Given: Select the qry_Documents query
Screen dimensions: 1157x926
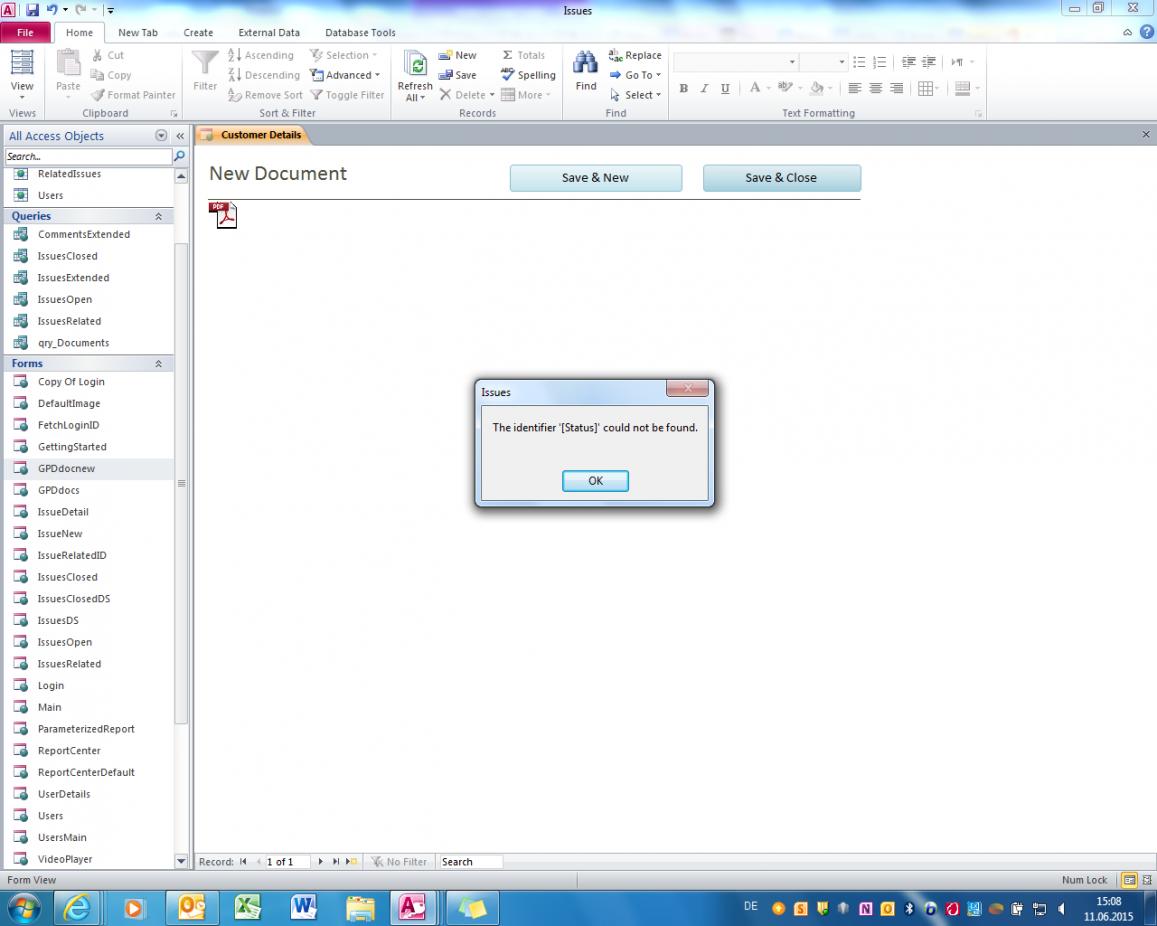Looking at the screenshot, I should click(89, 343).
